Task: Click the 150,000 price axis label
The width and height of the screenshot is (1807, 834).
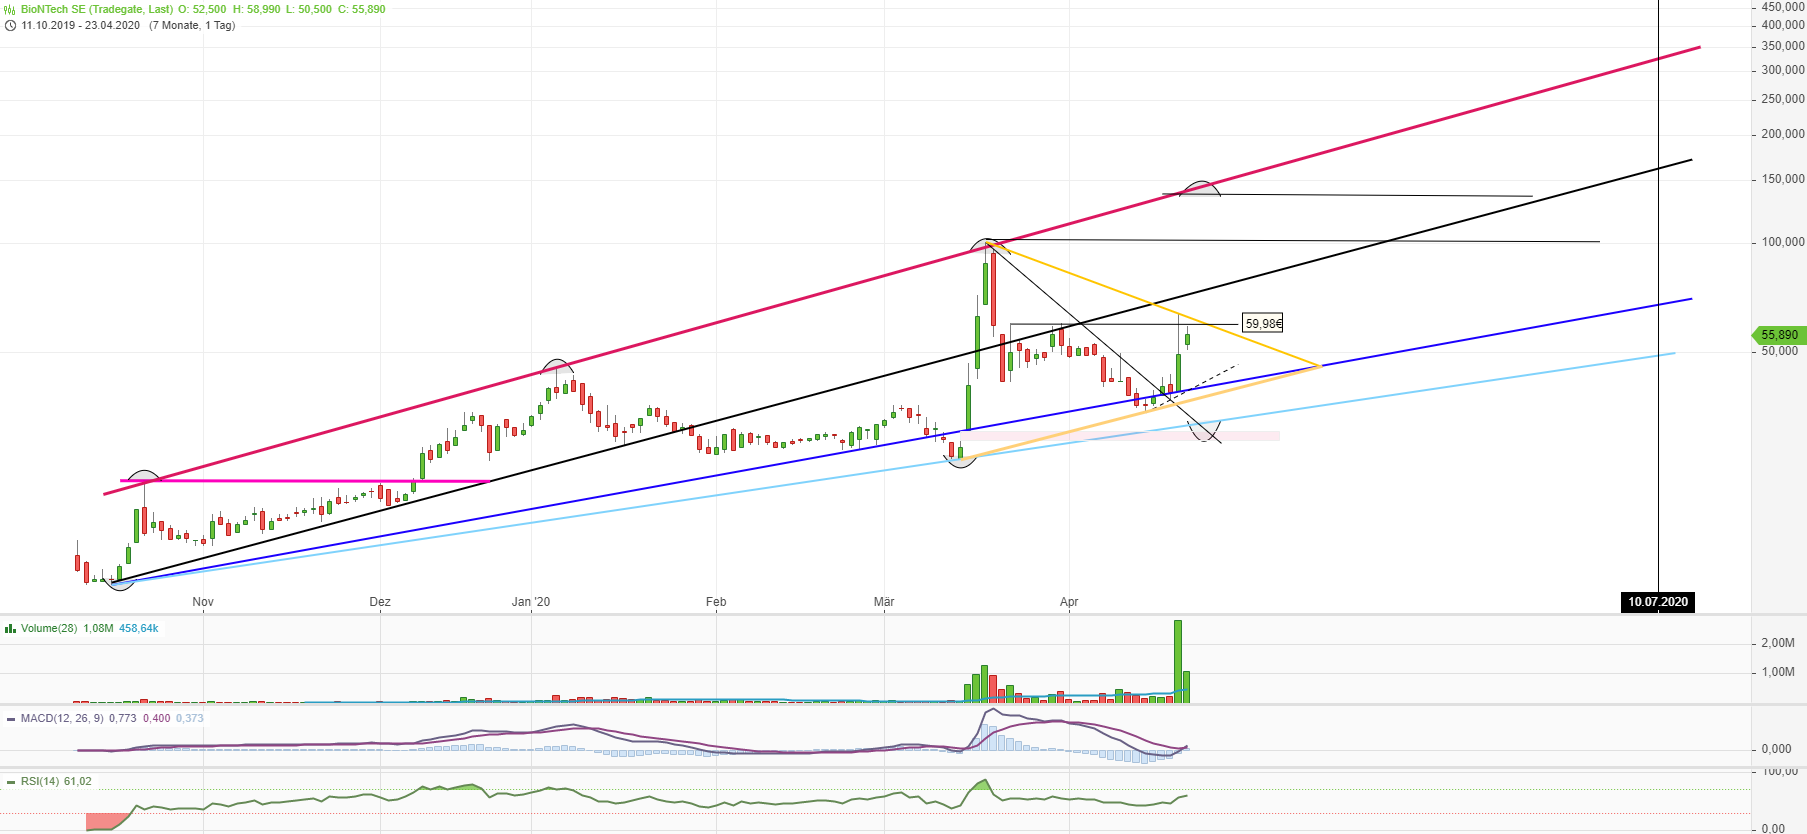Action: 1783,179
